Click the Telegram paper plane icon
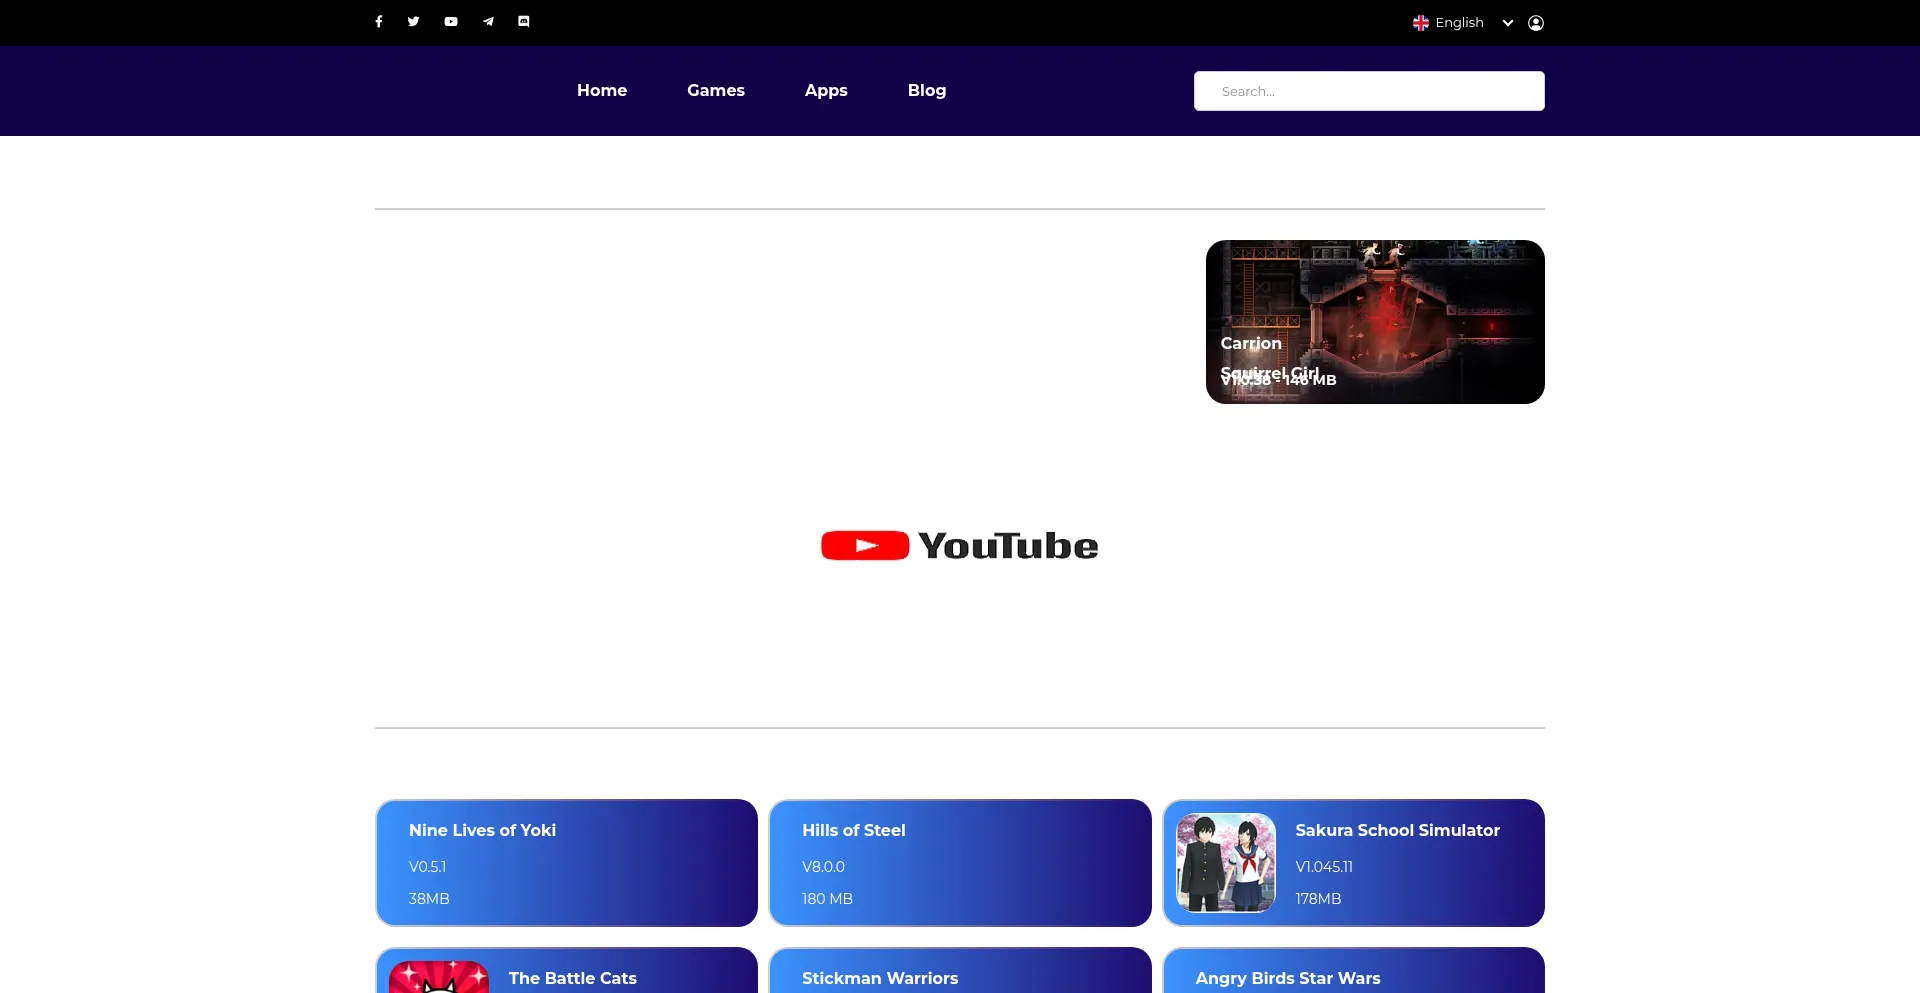 488,22
